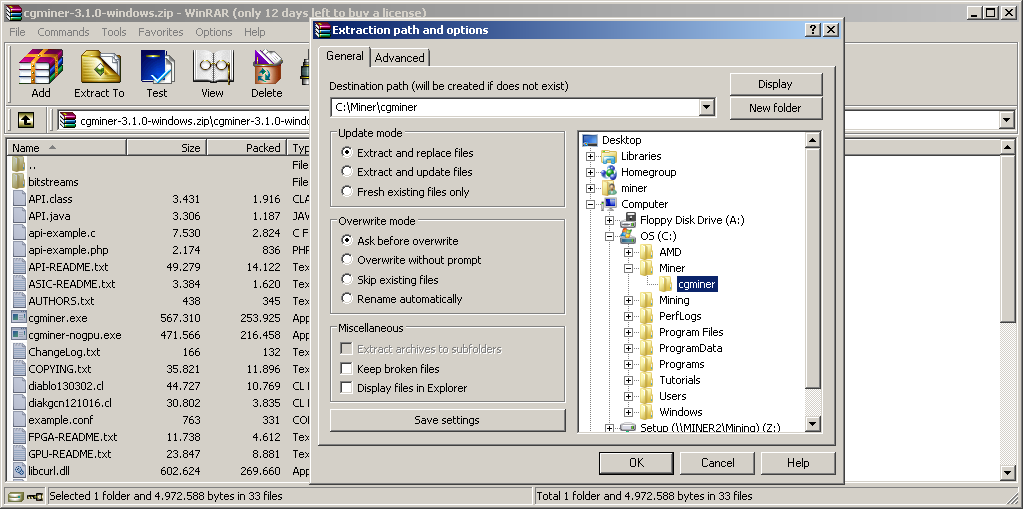The image size is (1023, 509).
Task: Click the Libraries icon in folder tree
Action: point(609,156)
